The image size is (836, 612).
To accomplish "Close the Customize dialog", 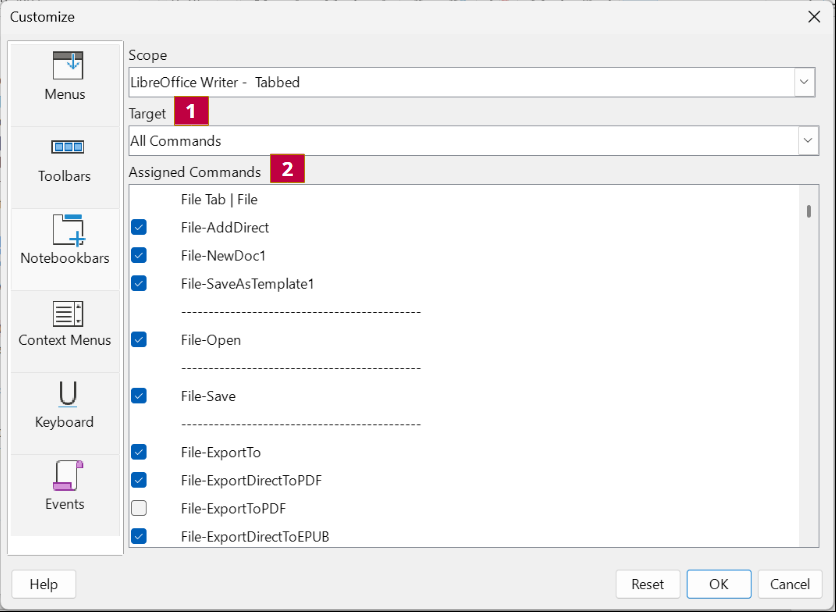I will pos(814,17).
